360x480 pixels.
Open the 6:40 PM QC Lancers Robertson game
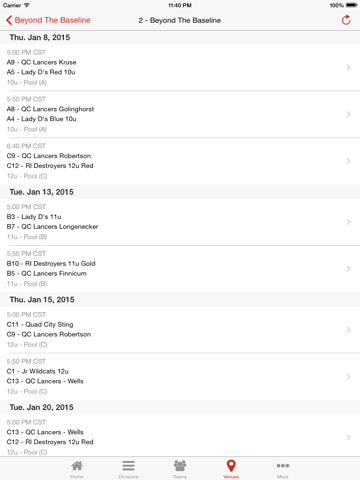pos(180,161)
